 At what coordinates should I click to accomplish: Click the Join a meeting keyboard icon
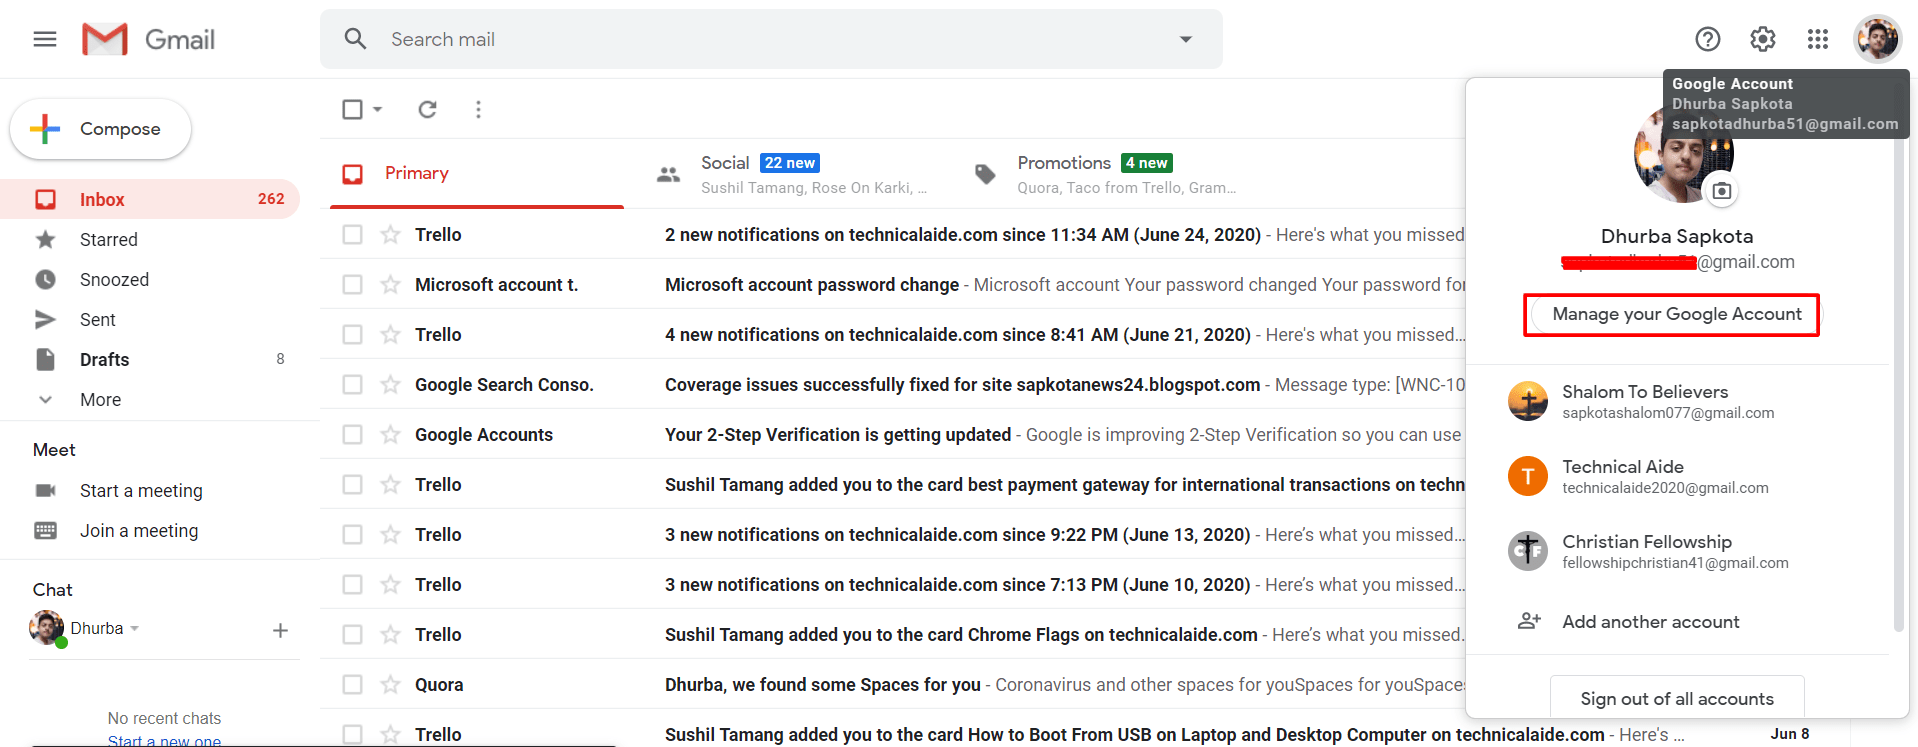(x=46, y=530)
